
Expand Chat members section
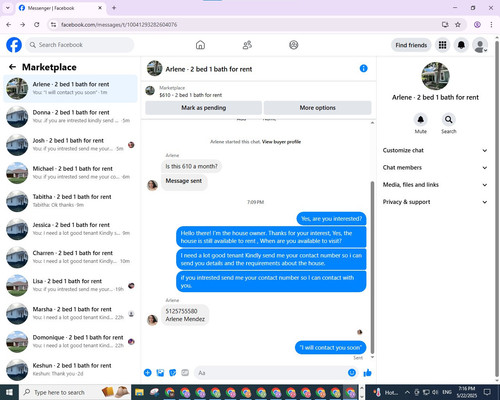coord(435,168)
